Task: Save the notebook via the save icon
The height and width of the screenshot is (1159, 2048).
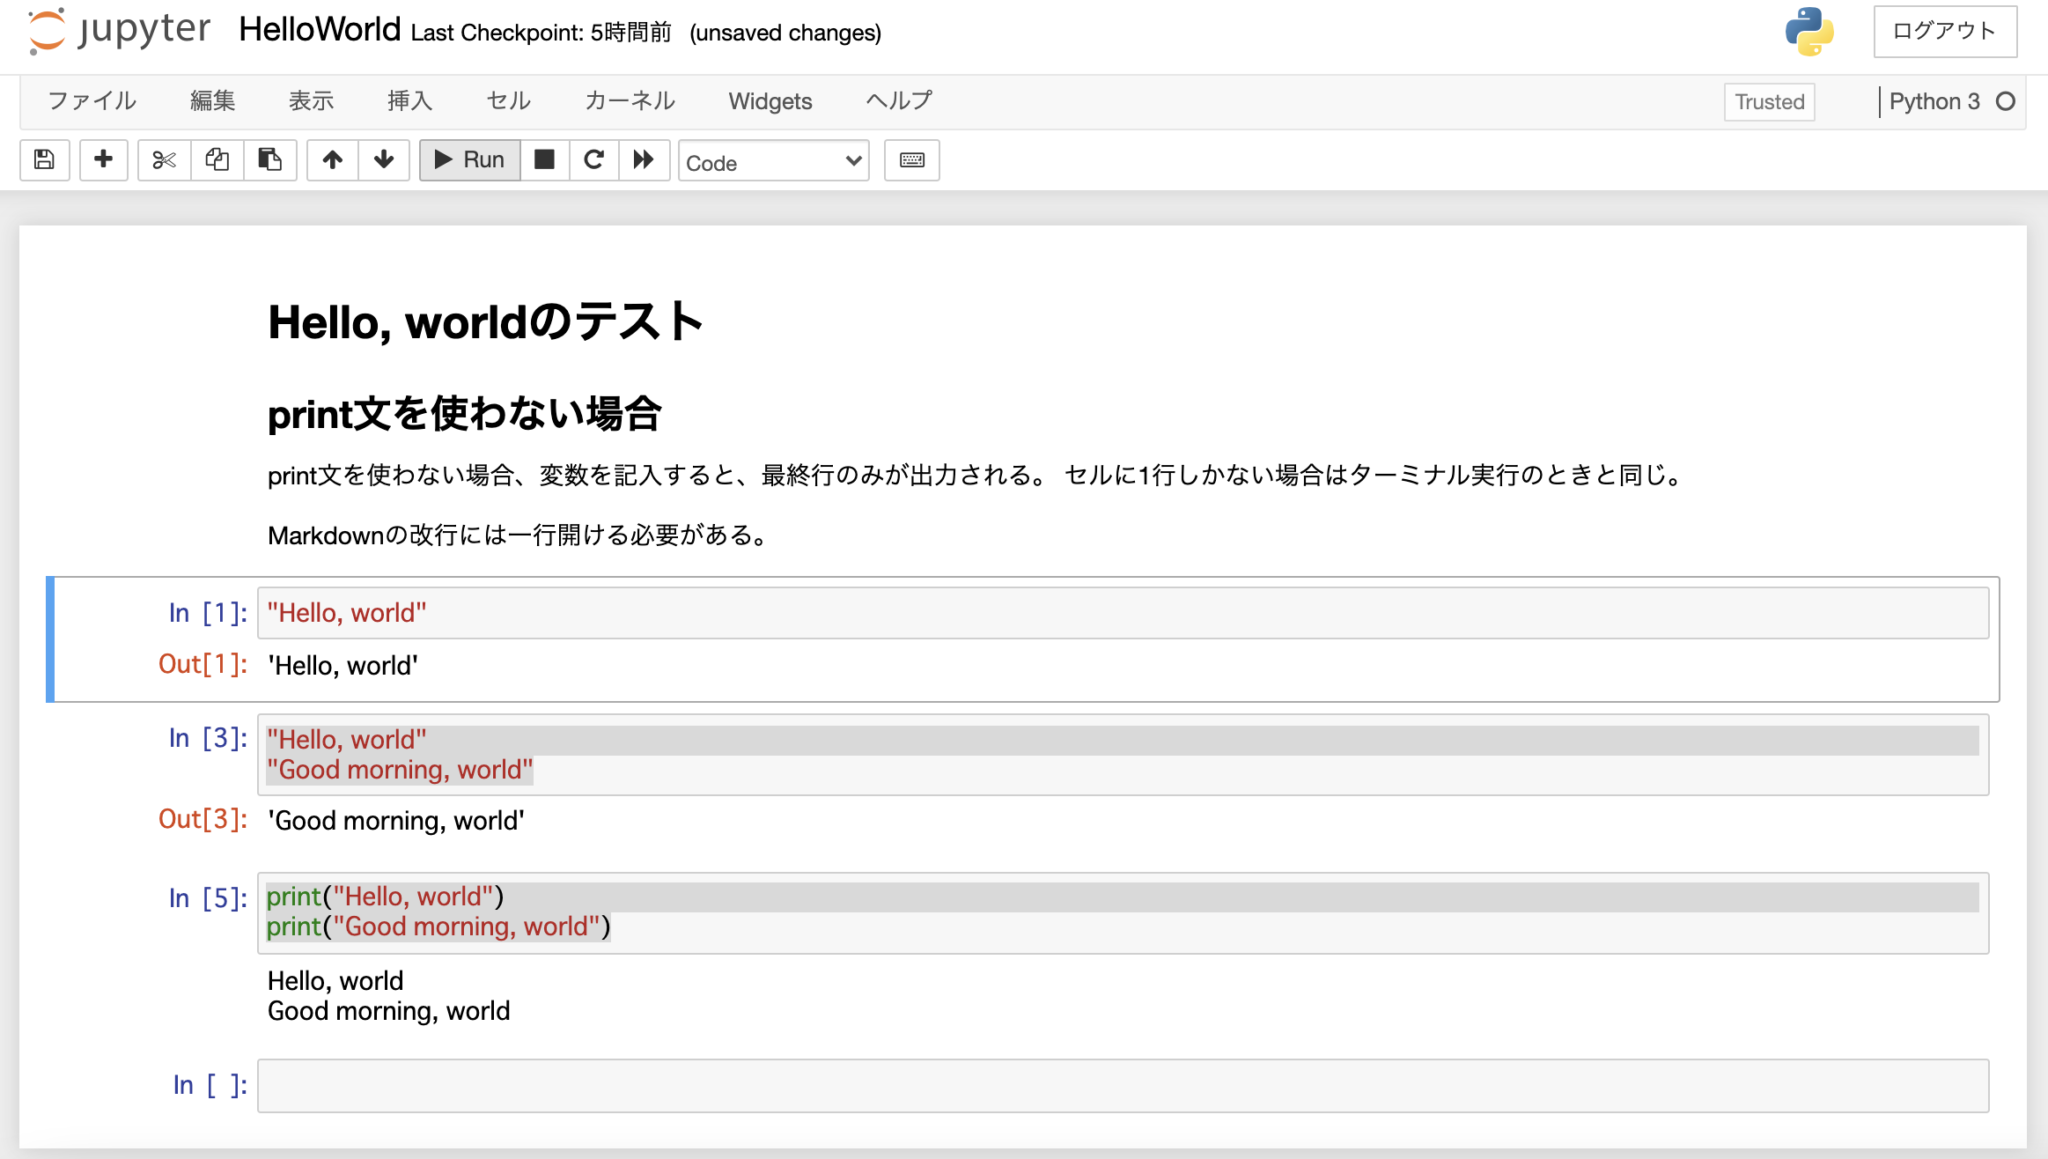Action: [44, 160]
